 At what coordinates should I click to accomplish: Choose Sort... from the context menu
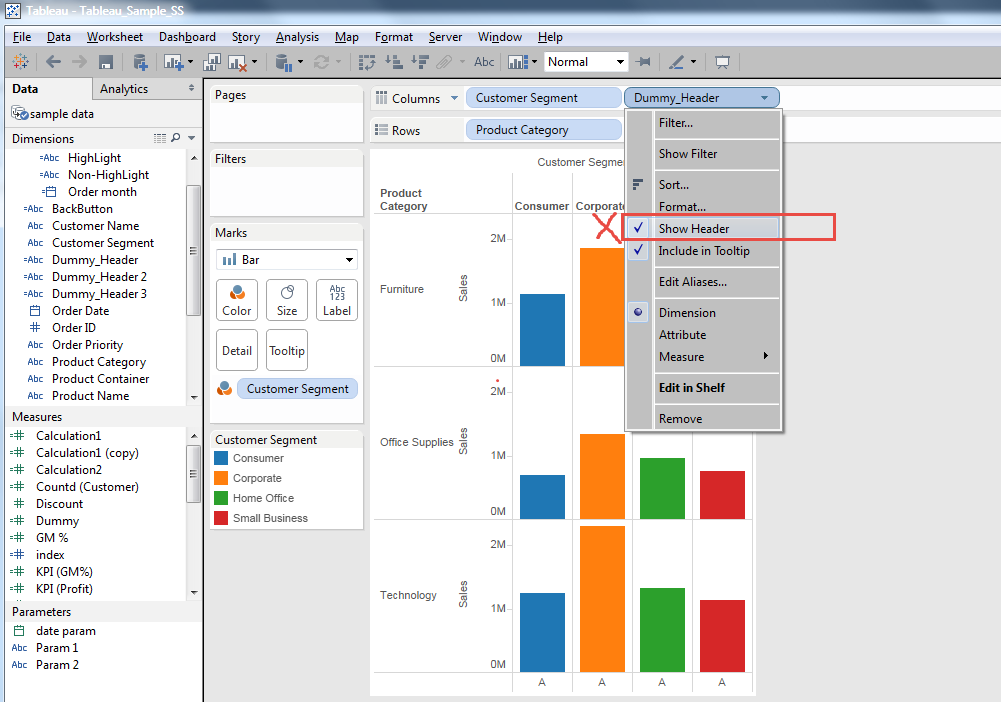pyautogui.click(x=703, y=184)
